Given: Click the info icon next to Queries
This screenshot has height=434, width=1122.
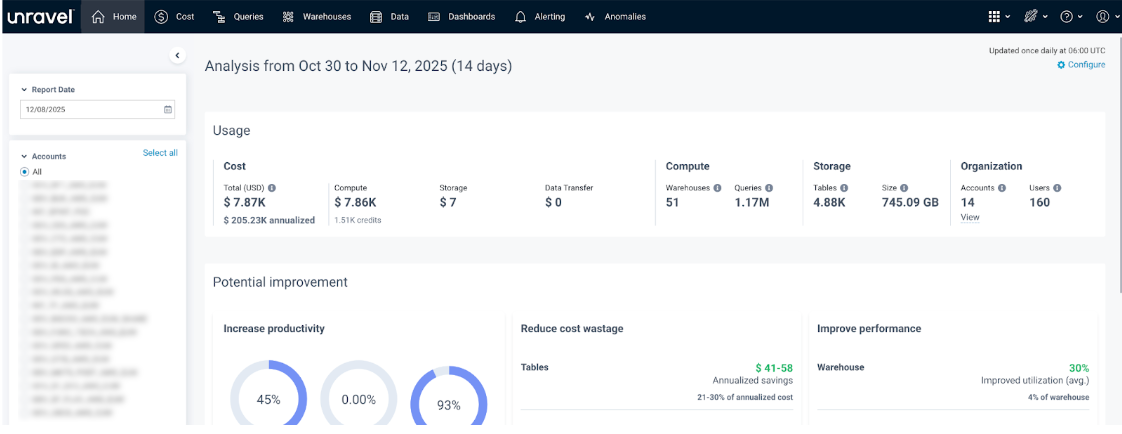Looking at the screenshot, I should (x=769, y=188).
